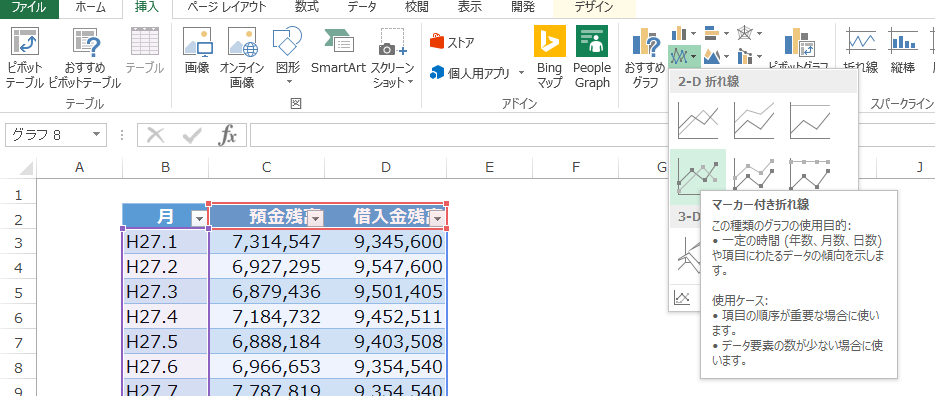935x396 pixels.
Task: Switch to the ページ レイアウト tab
Action: click(x=227, y=8)
